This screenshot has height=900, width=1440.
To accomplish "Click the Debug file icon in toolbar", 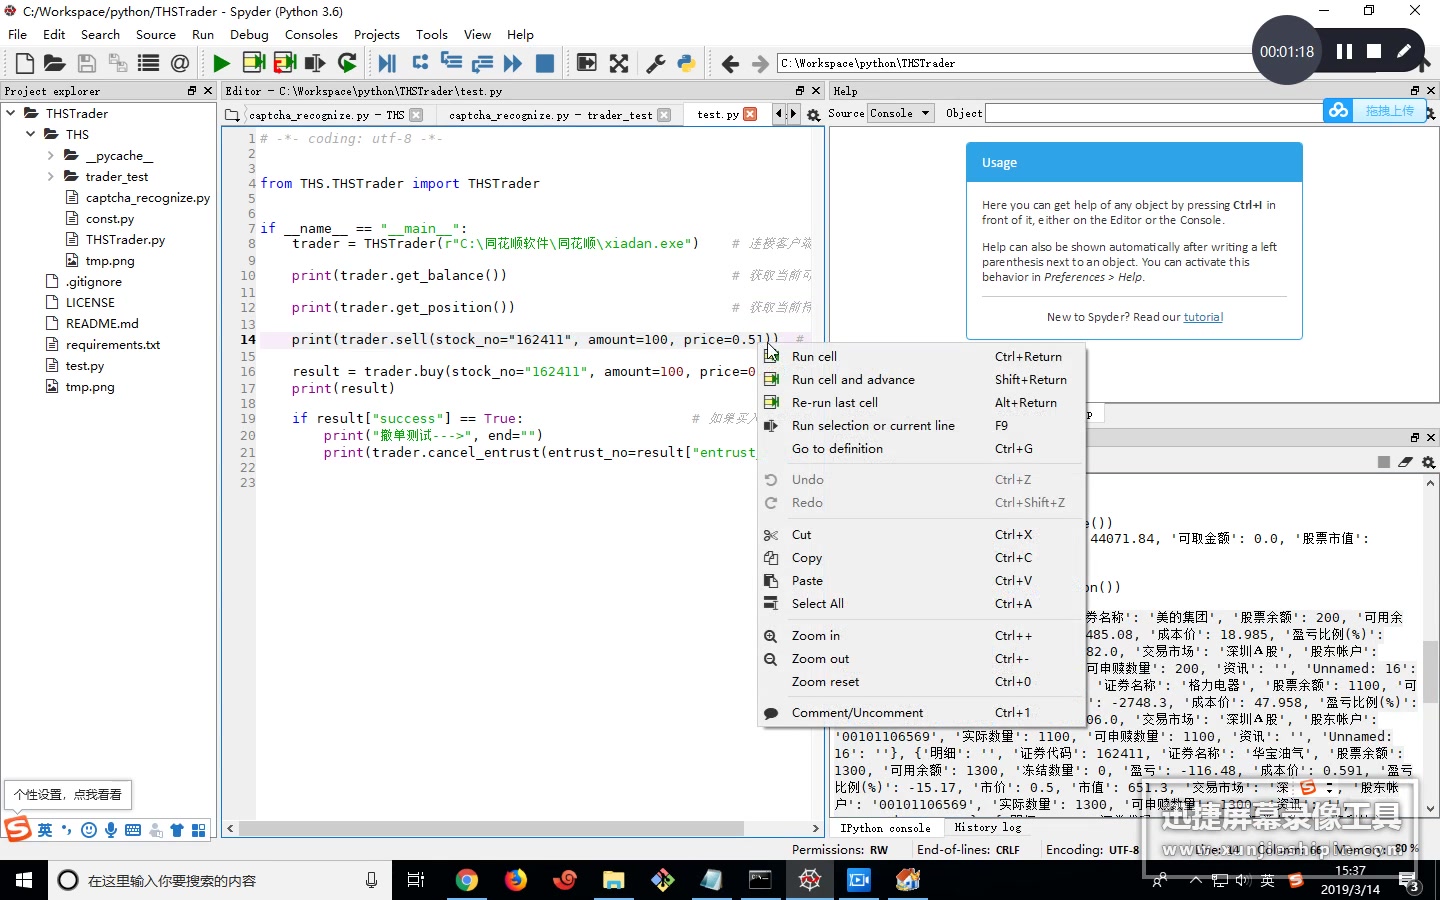I will click(387, 64).
